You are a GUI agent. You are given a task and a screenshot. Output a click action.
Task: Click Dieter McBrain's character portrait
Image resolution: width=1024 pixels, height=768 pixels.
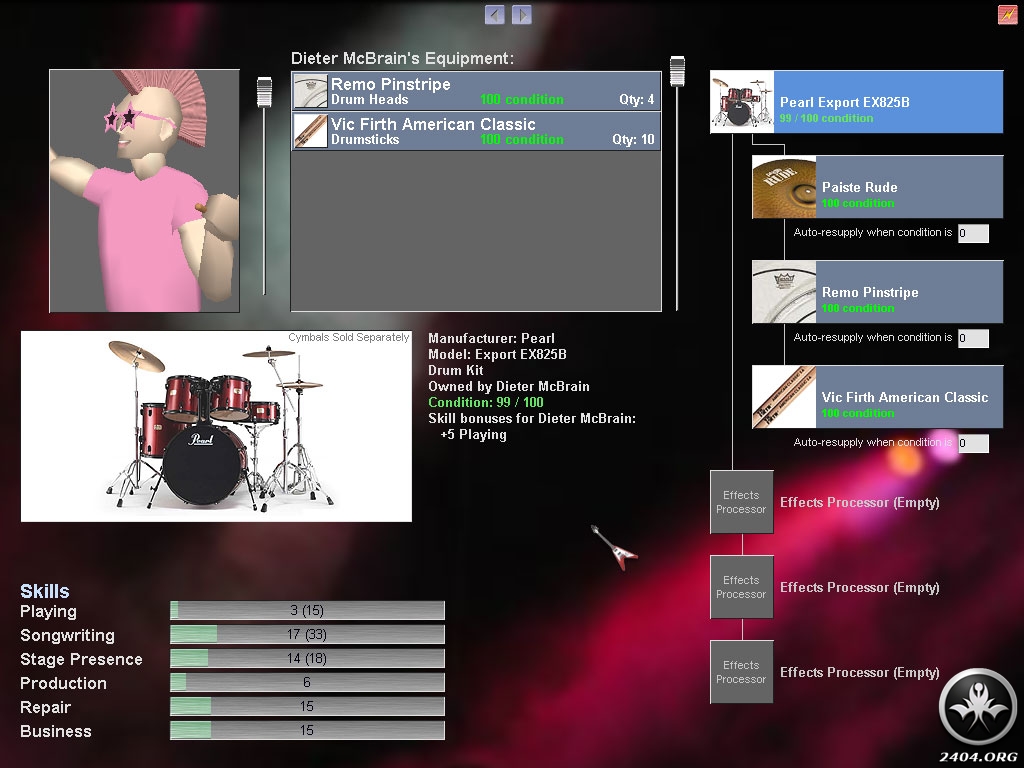point(145,190)
